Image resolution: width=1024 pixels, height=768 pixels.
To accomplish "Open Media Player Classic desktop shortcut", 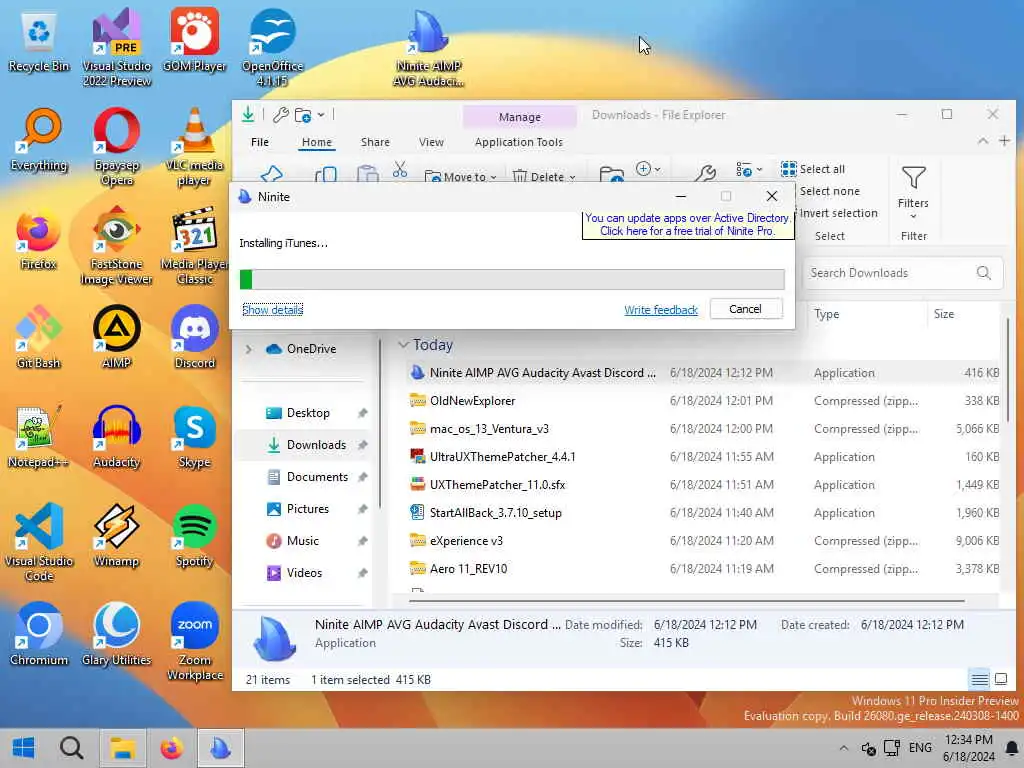I will pos(194,246).
